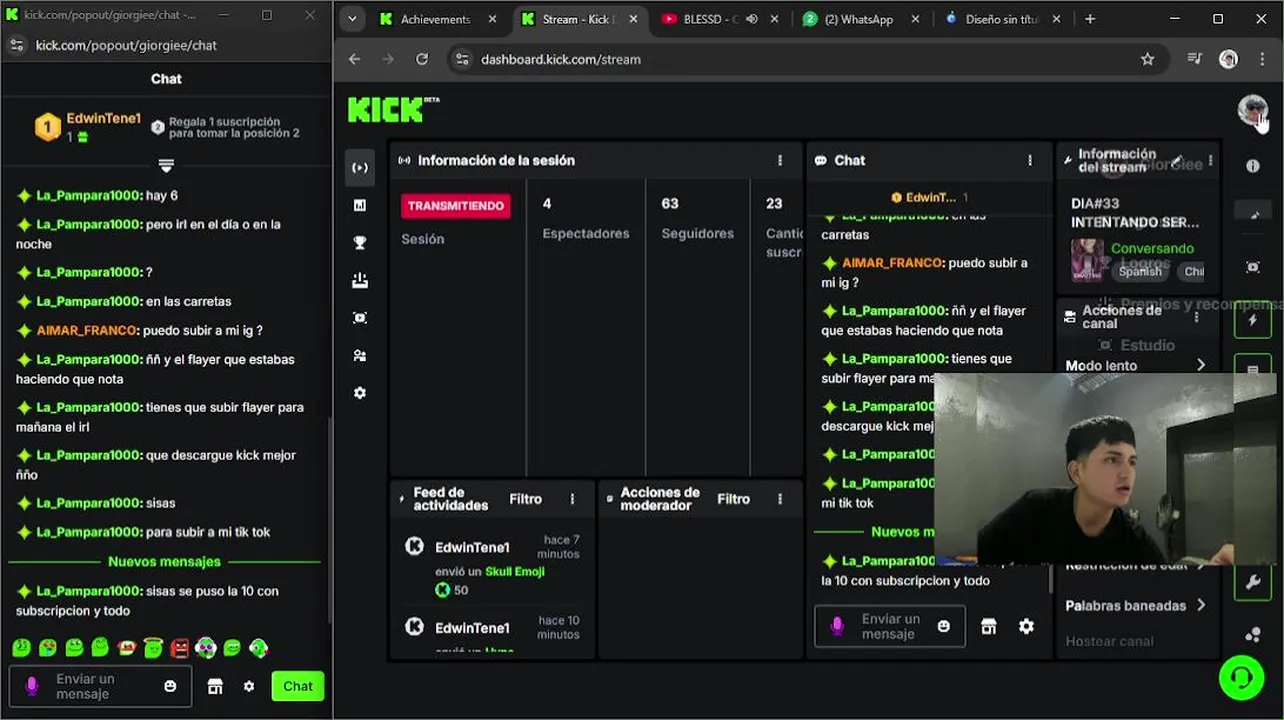Open the analytics chart icon in the sidebar
Image resolution: width=1284 pixels, height=720 pixels.
pos(360,205)
